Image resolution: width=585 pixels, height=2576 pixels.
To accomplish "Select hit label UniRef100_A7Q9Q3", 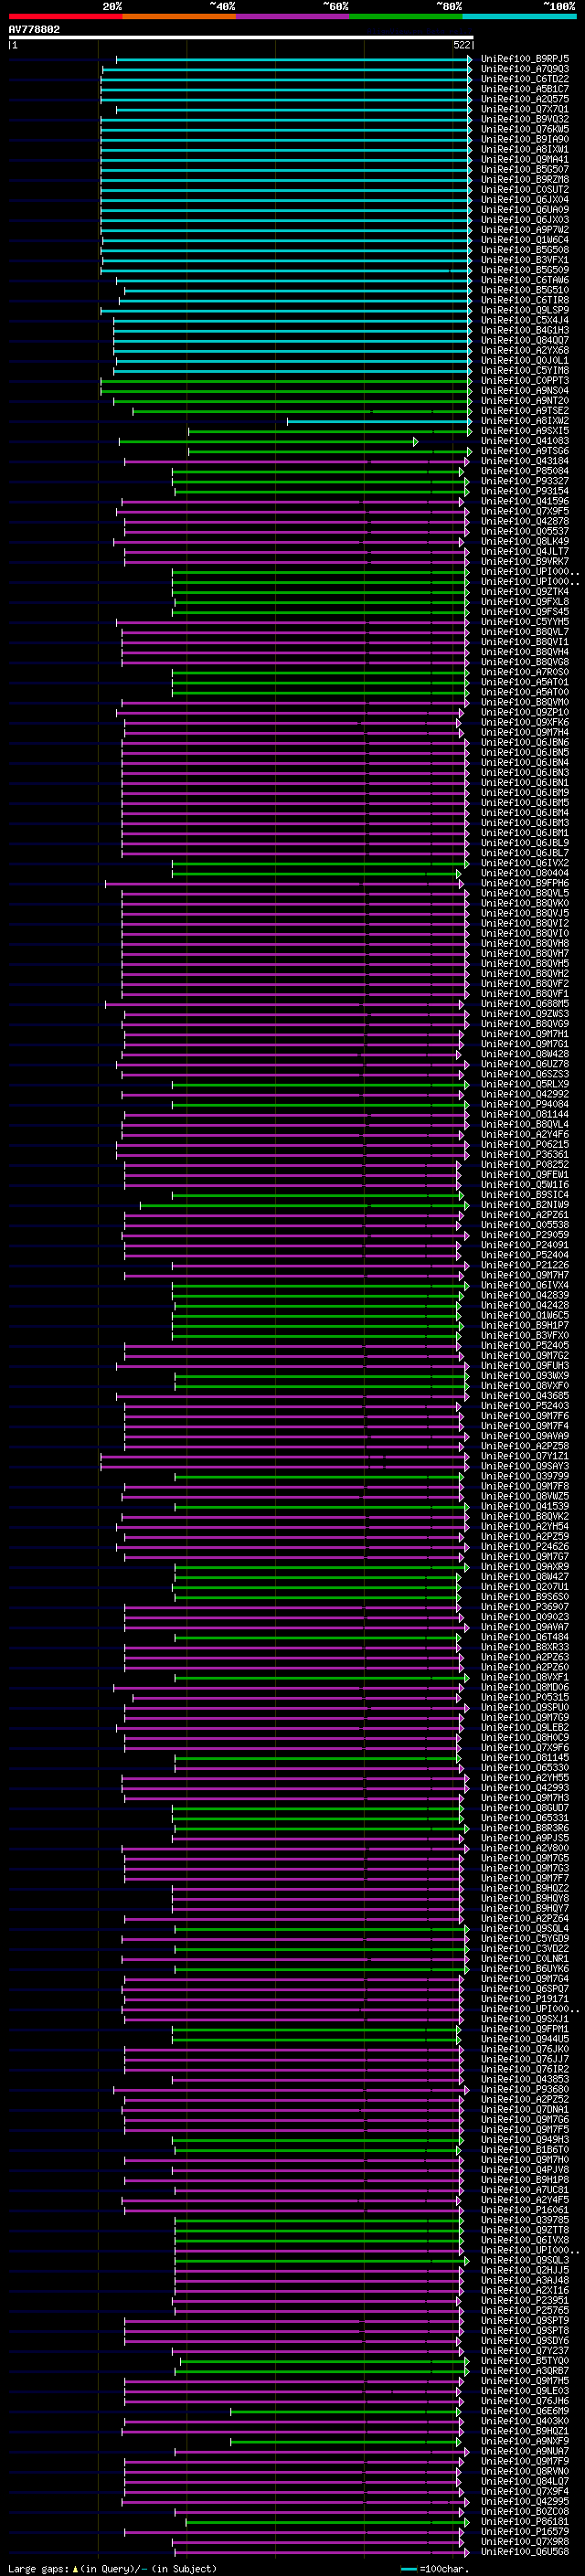I will point(525,69).
